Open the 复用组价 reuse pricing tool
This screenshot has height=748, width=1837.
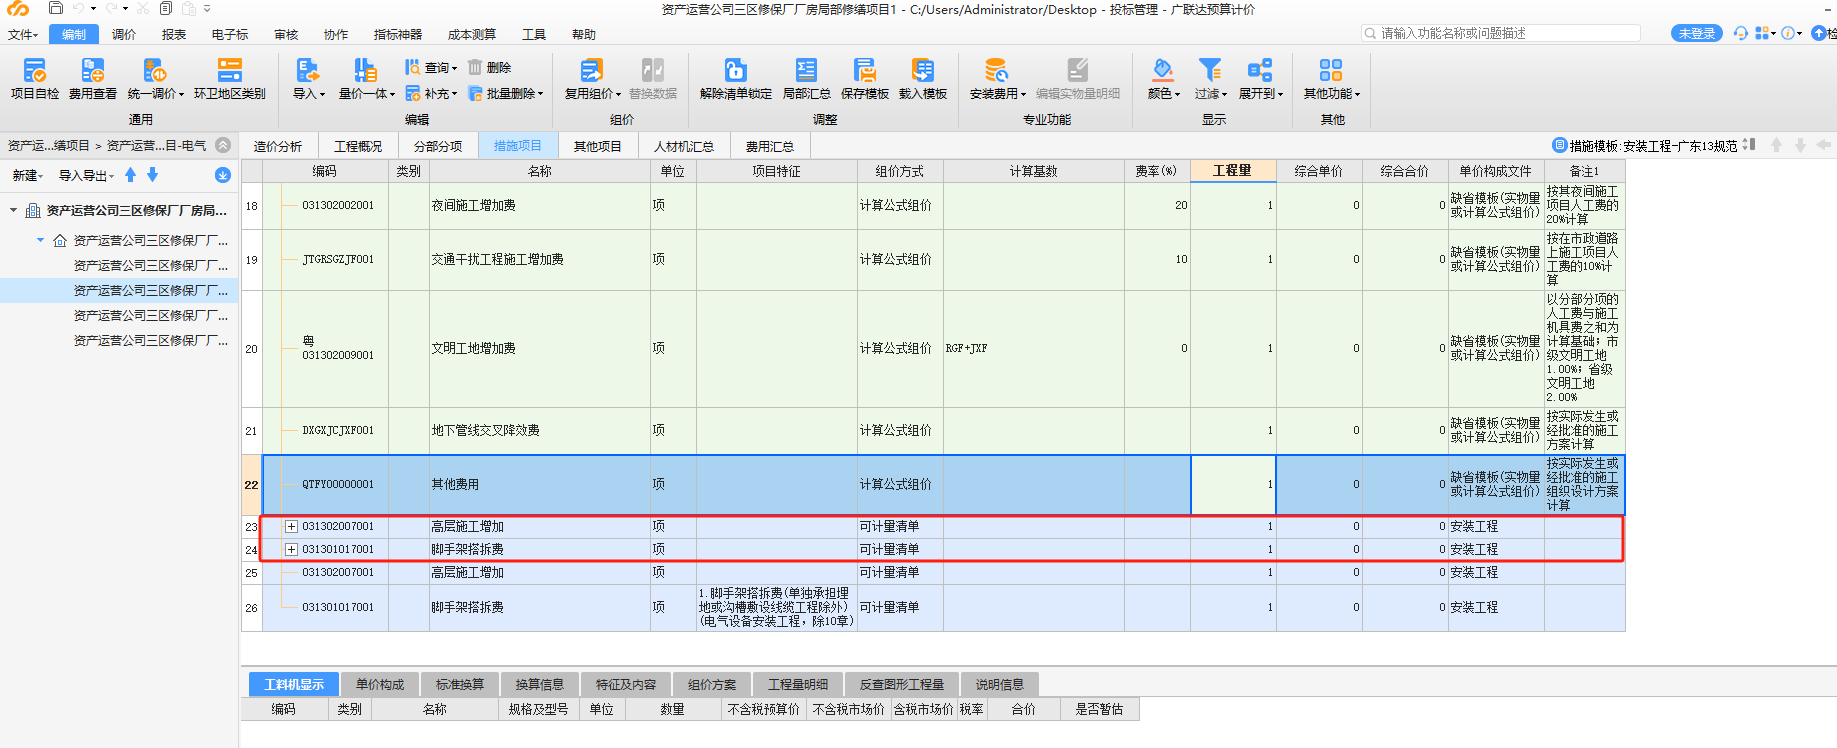(x=592, y=78)
